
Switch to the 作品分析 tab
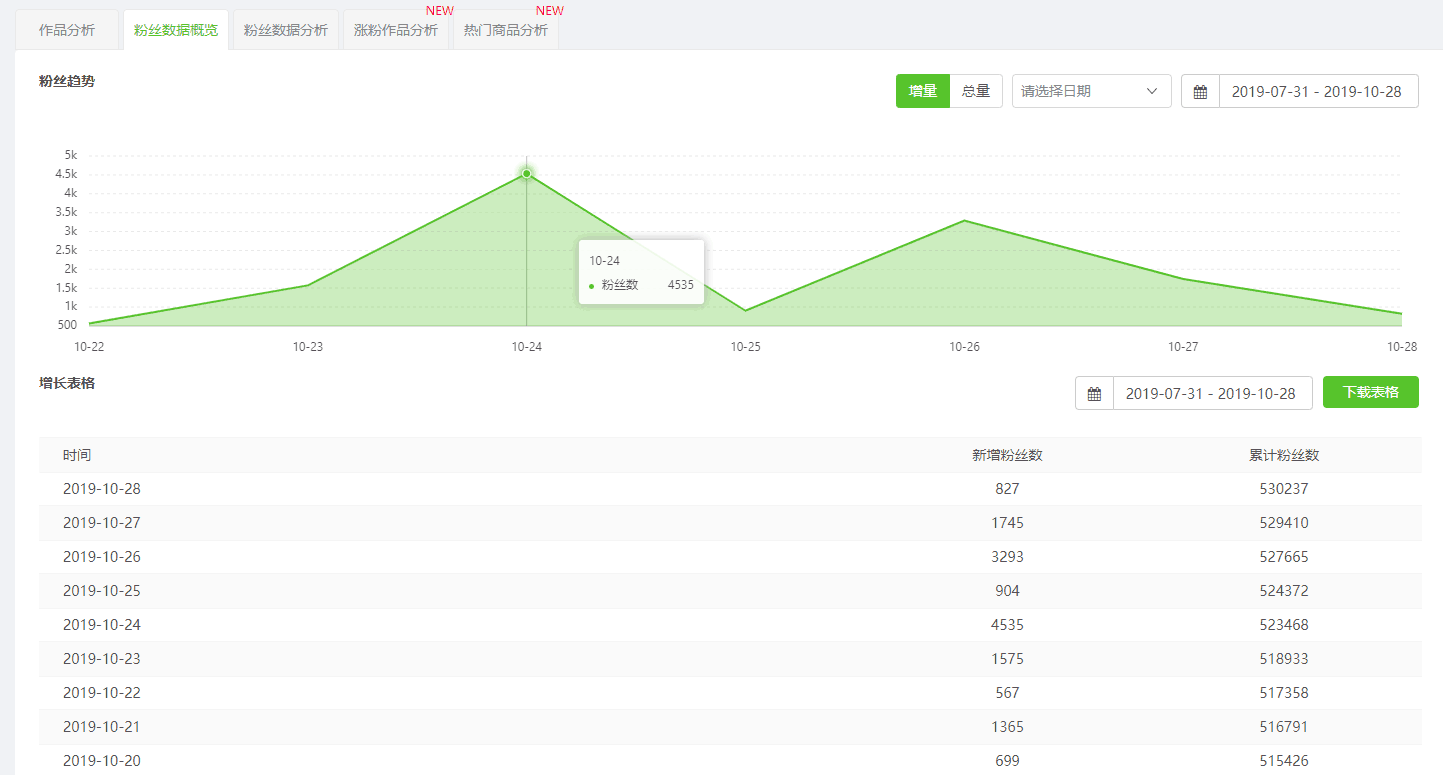(67, 30)
